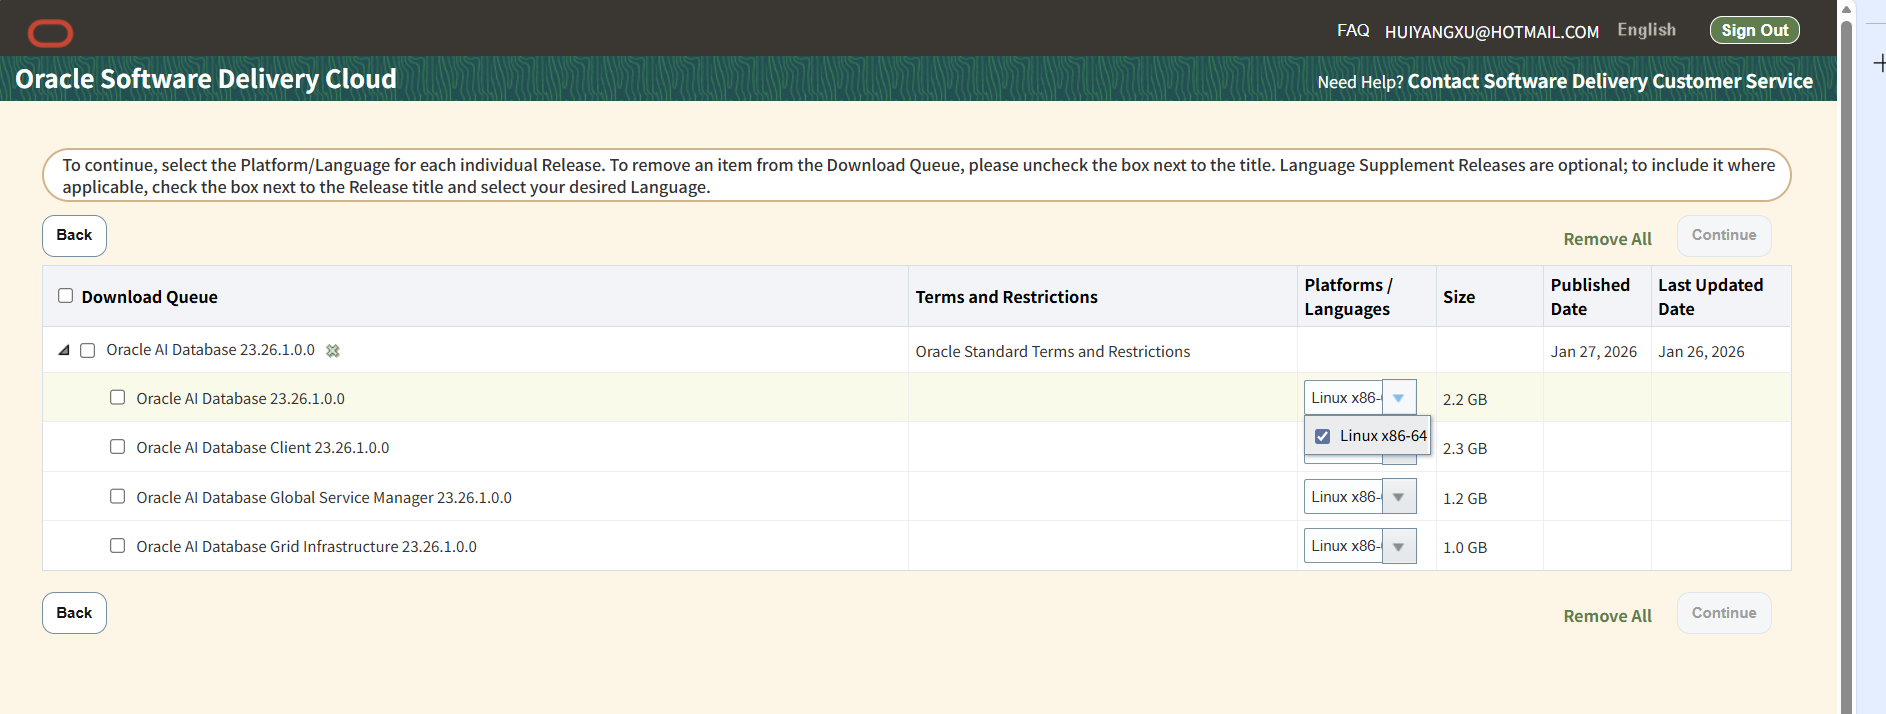Click the remove icon beside Oracle AI Database 23.26.1.0.0
Image resolution: width=1886 pixels, height=714 pixels.
point(333,351)
